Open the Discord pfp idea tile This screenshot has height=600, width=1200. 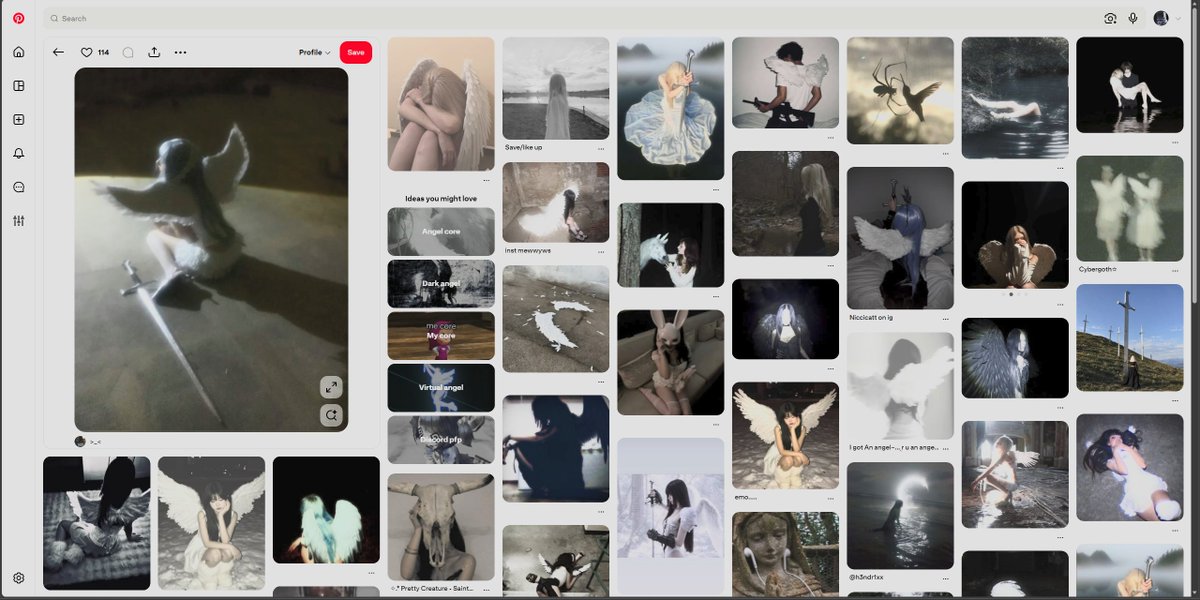tap(441, 440)
